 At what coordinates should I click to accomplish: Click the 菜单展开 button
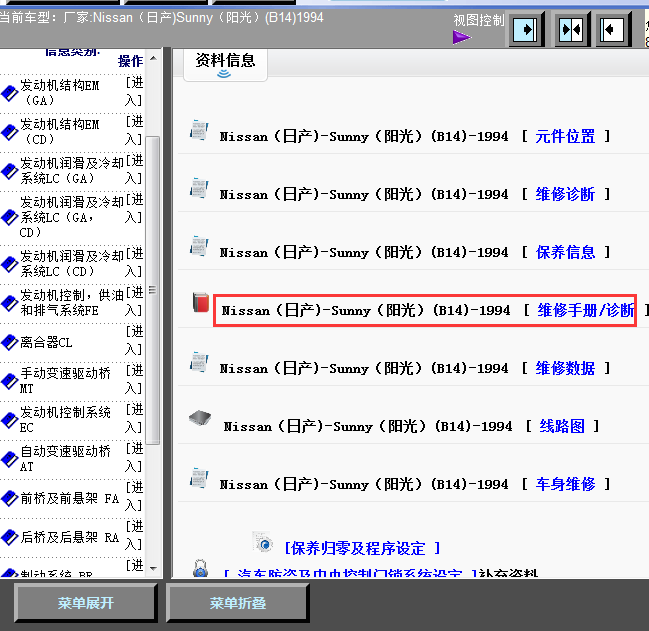[x=86, y=603]
